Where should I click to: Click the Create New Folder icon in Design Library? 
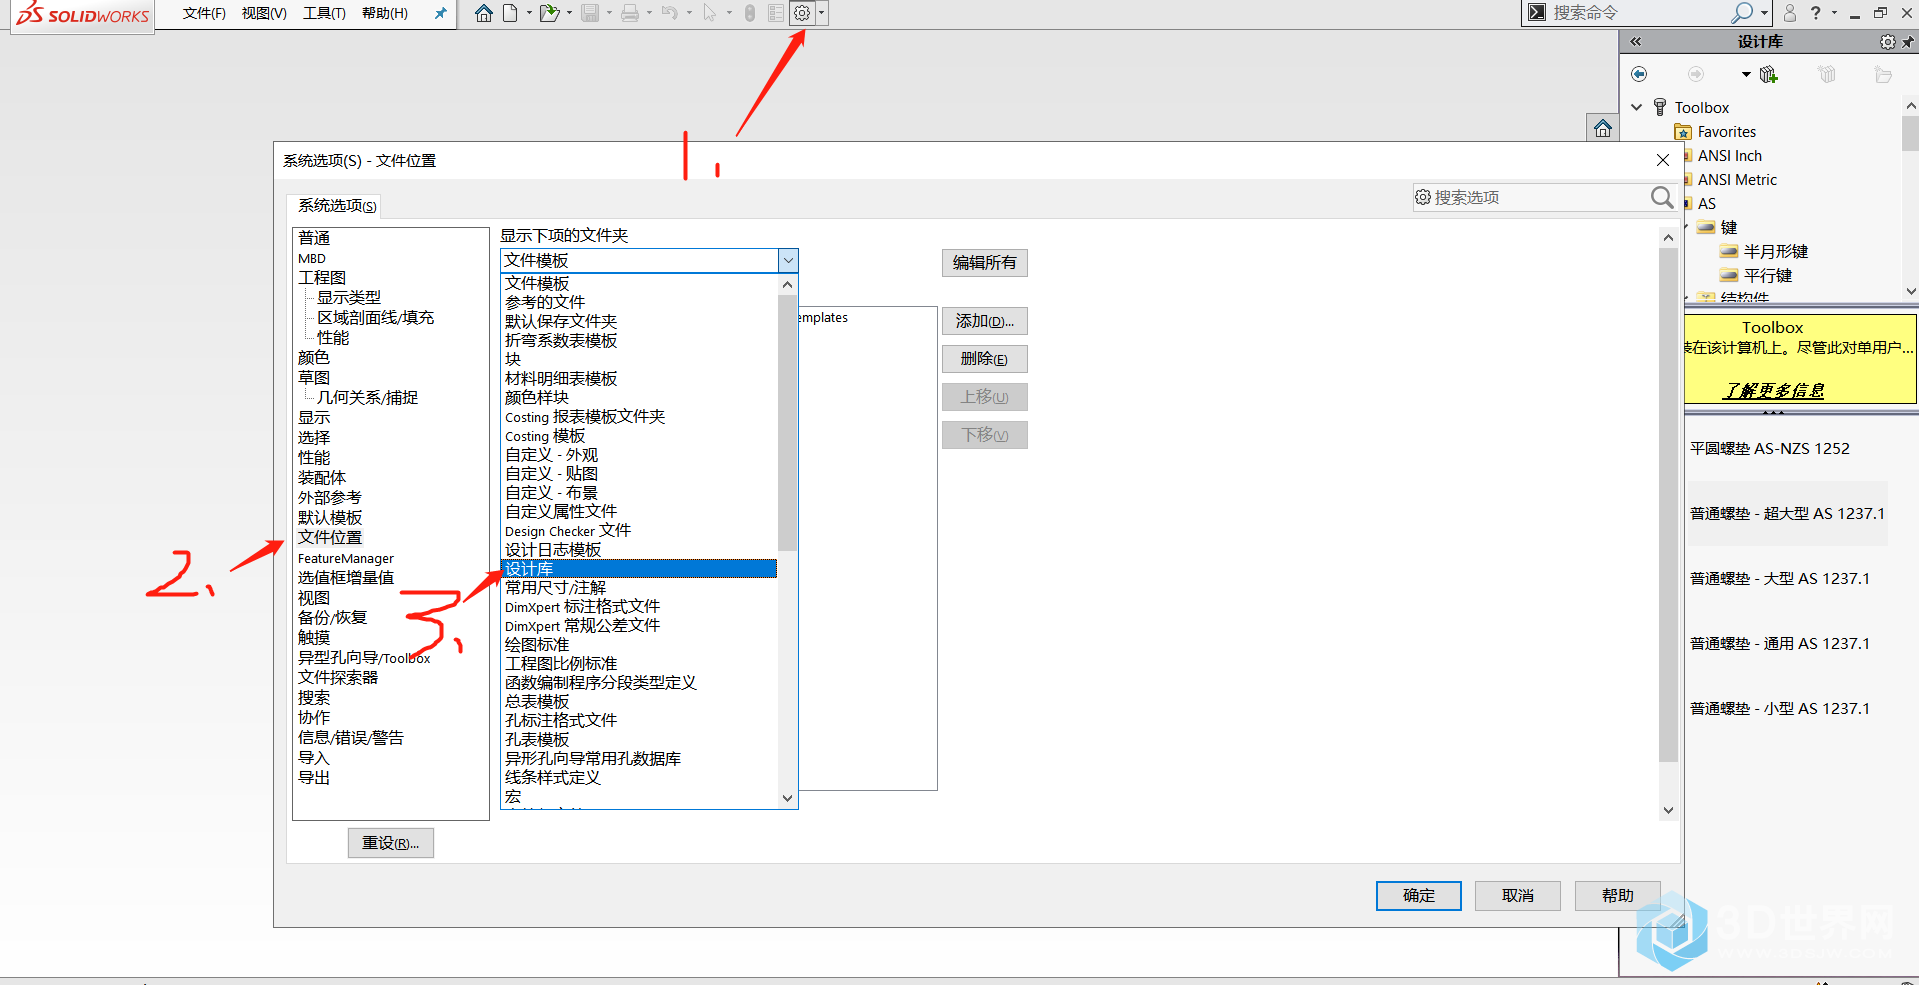(x=1883, y=74)
